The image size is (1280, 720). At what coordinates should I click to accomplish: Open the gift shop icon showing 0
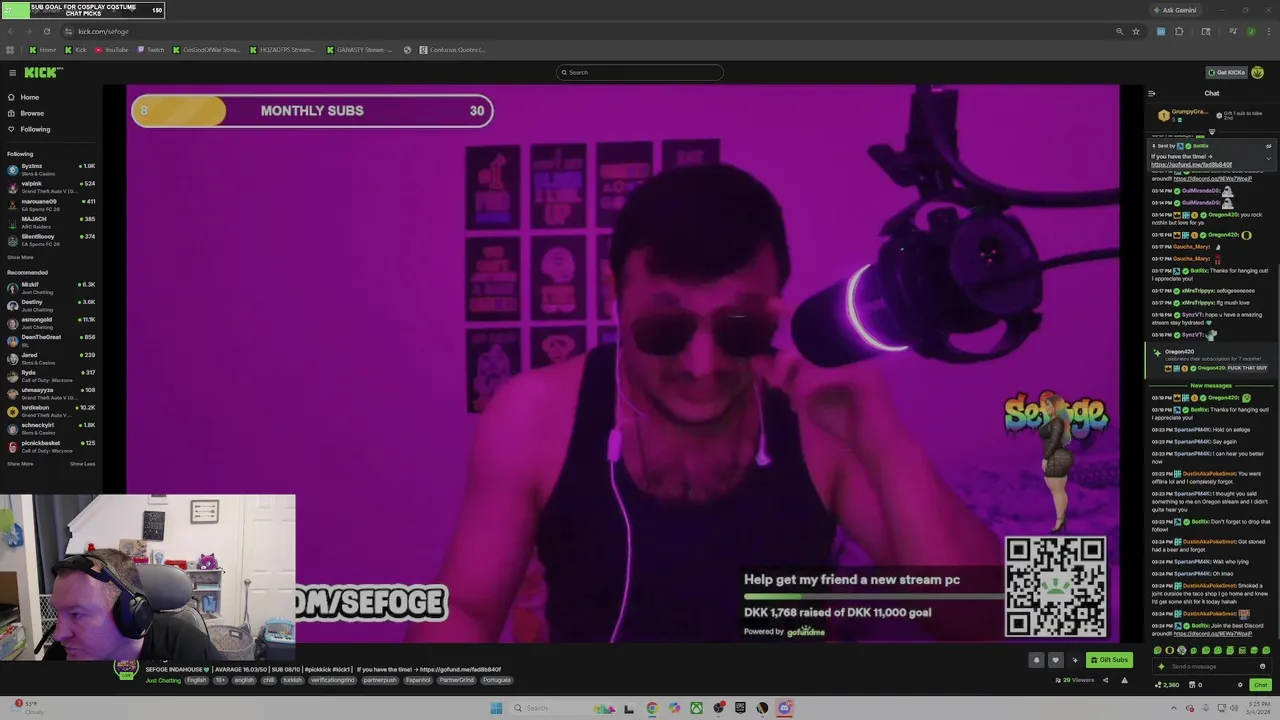pyautogui.click(x=1196, y=685)
